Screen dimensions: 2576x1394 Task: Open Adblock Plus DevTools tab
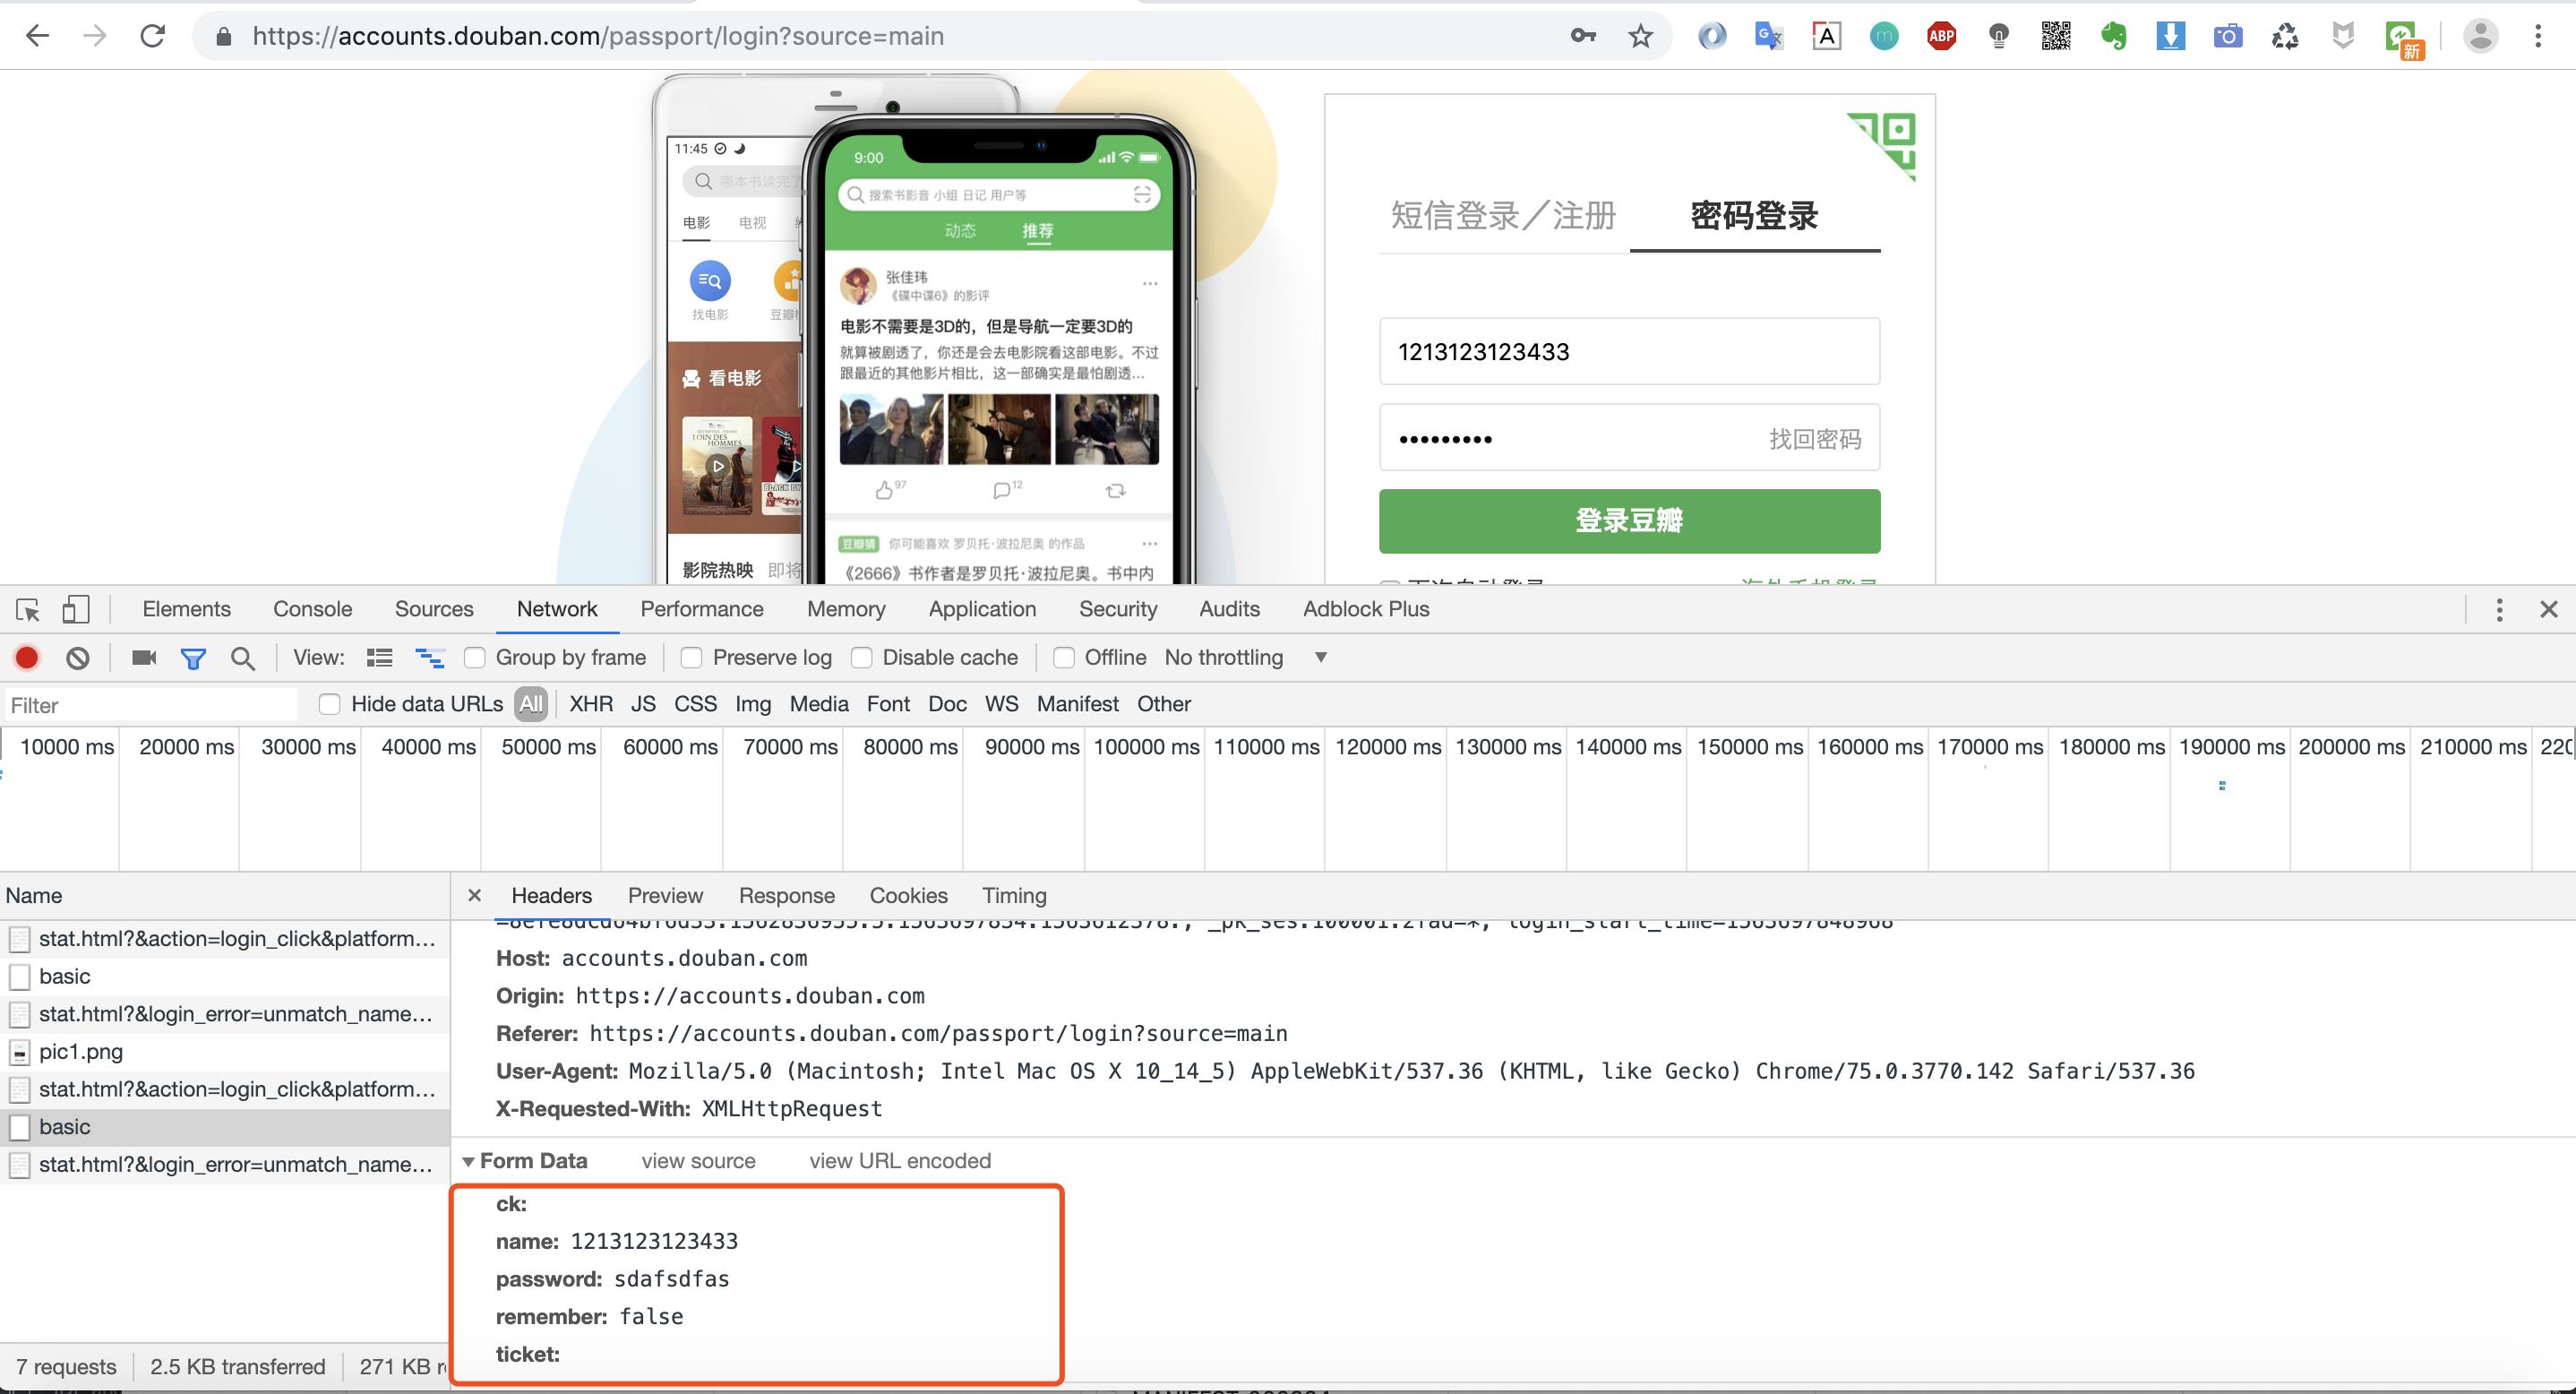[x=1366, y=609]
